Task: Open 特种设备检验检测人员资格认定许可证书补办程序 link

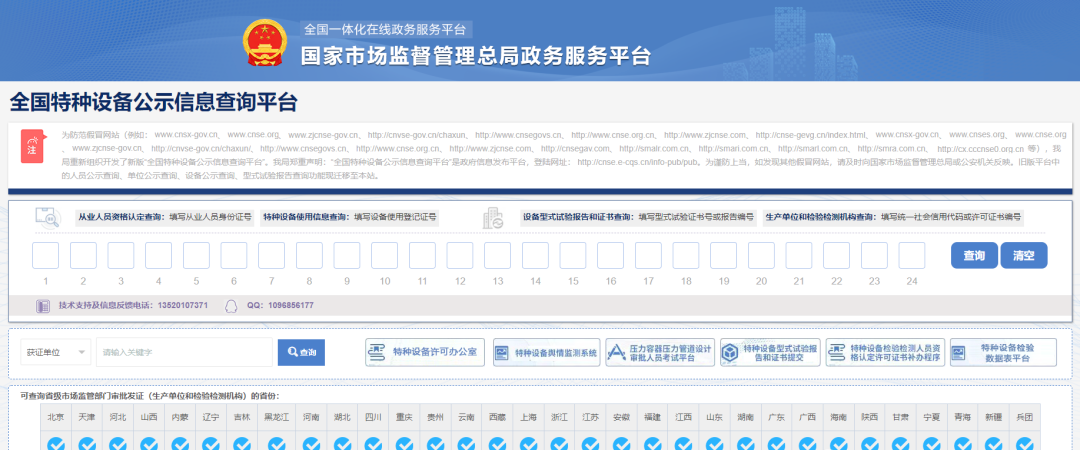Action: click(887, 353)
